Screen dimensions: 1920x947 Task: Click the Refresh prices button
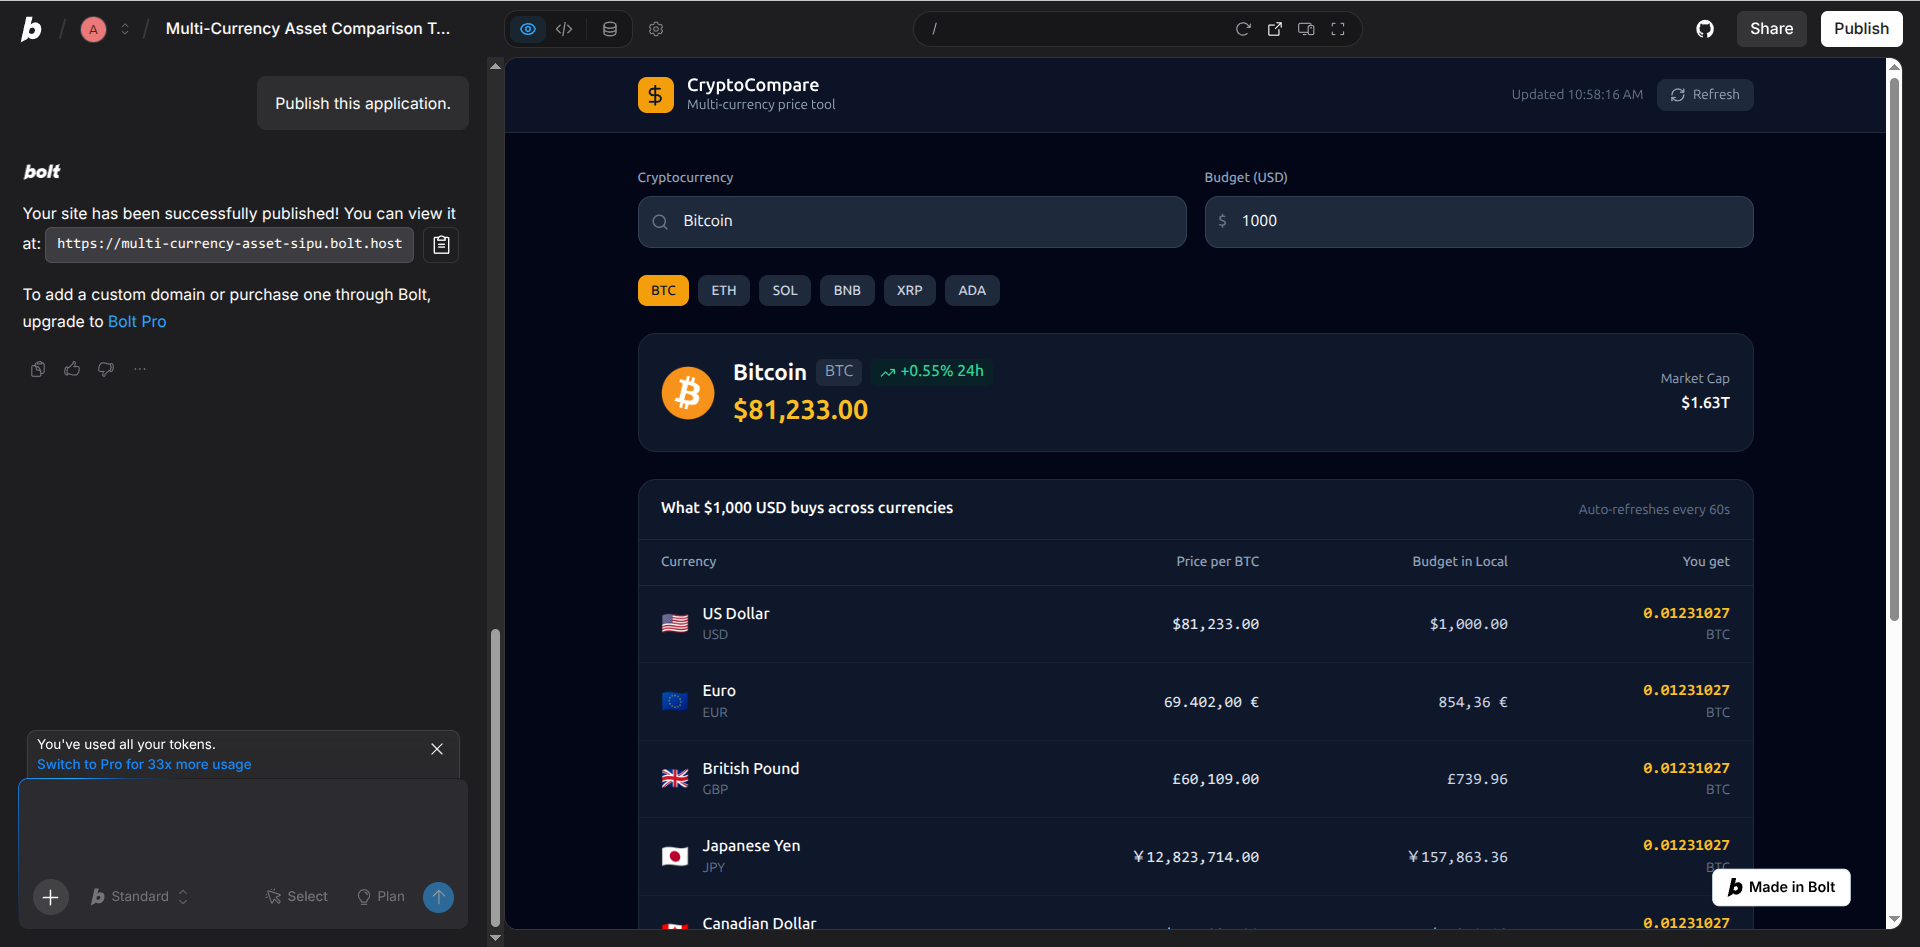(x=1705, y=95)
